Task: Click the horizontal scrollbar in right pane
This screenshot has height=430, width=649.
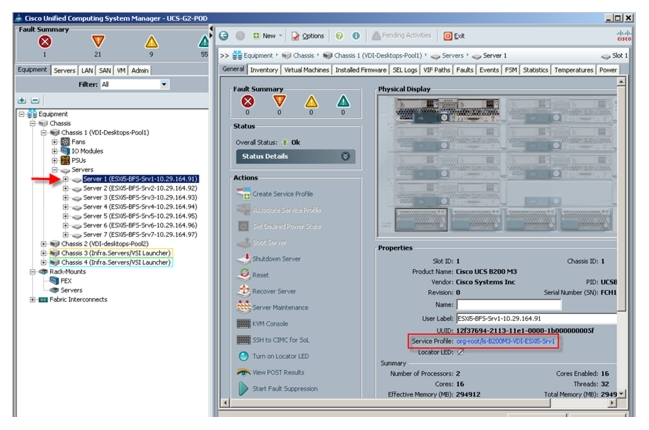Action: (x=389, y=402)
